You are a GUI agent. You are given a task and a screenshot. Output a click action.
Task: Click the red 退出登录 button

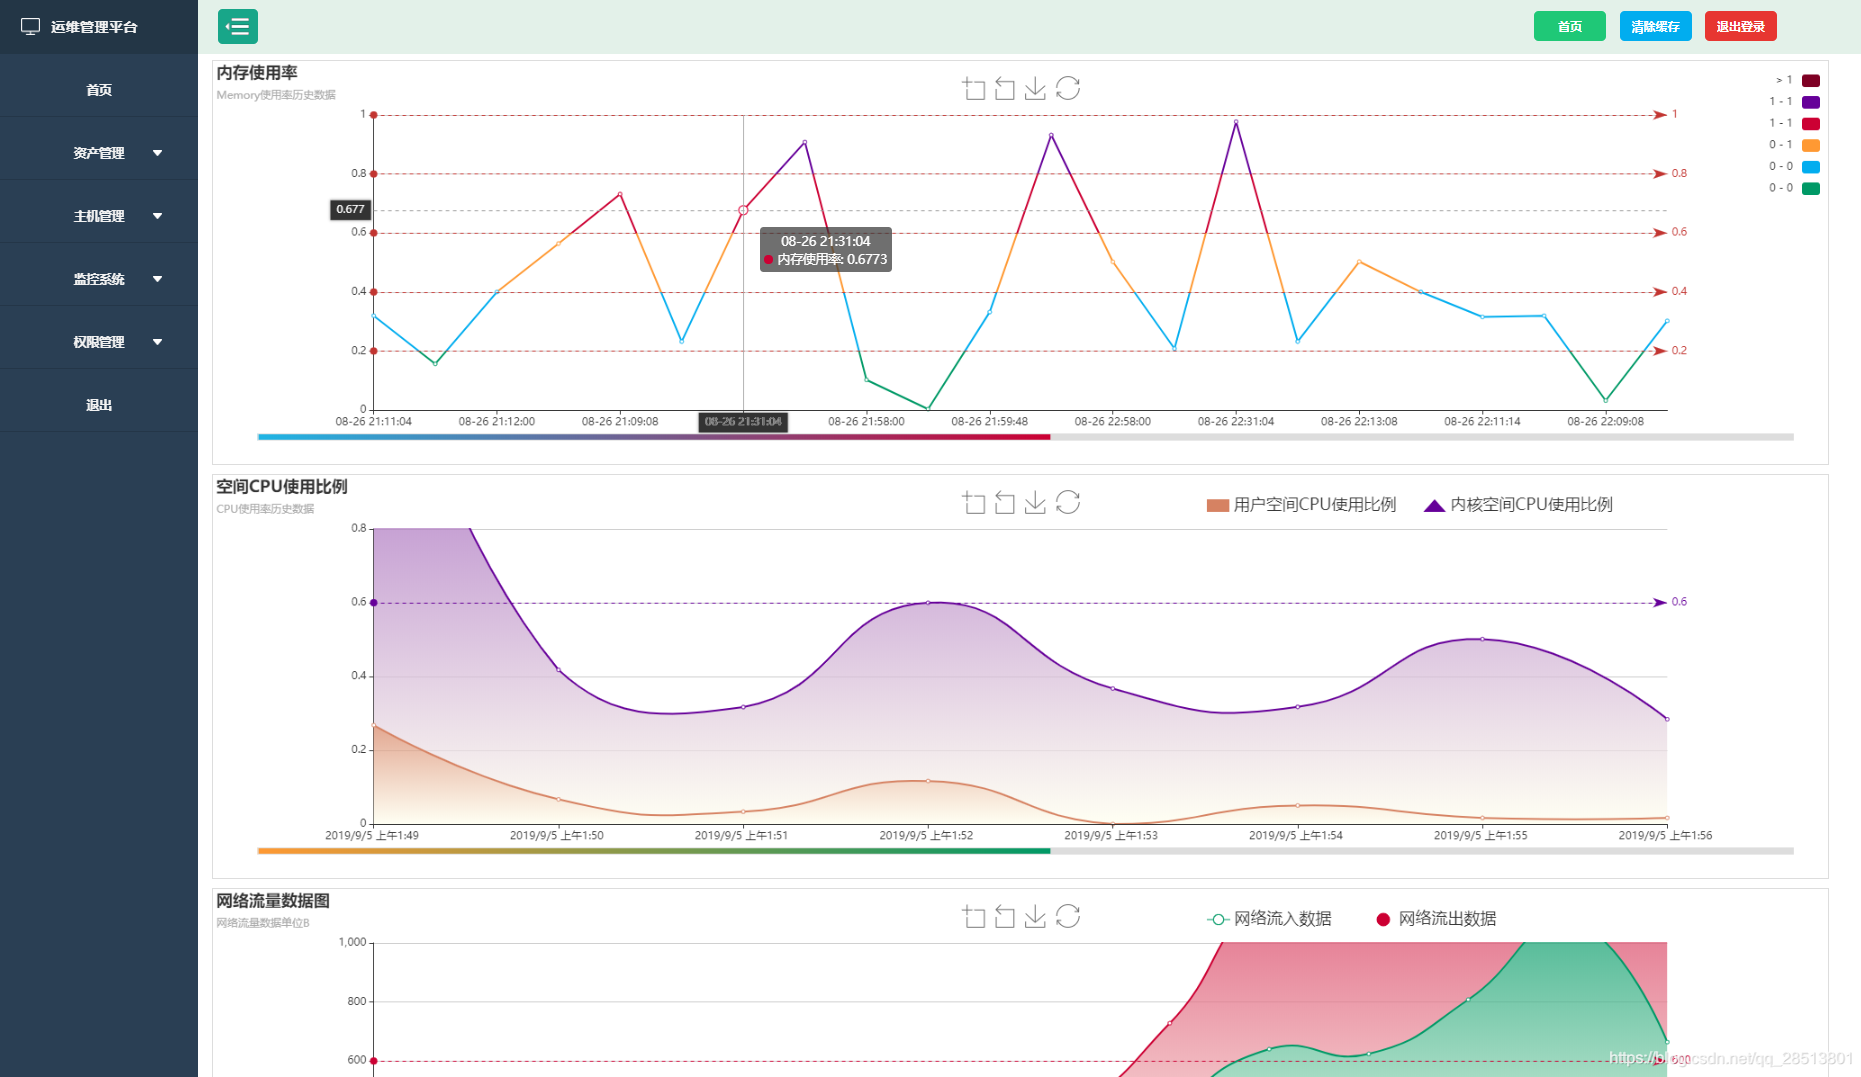pos(1740,27)
